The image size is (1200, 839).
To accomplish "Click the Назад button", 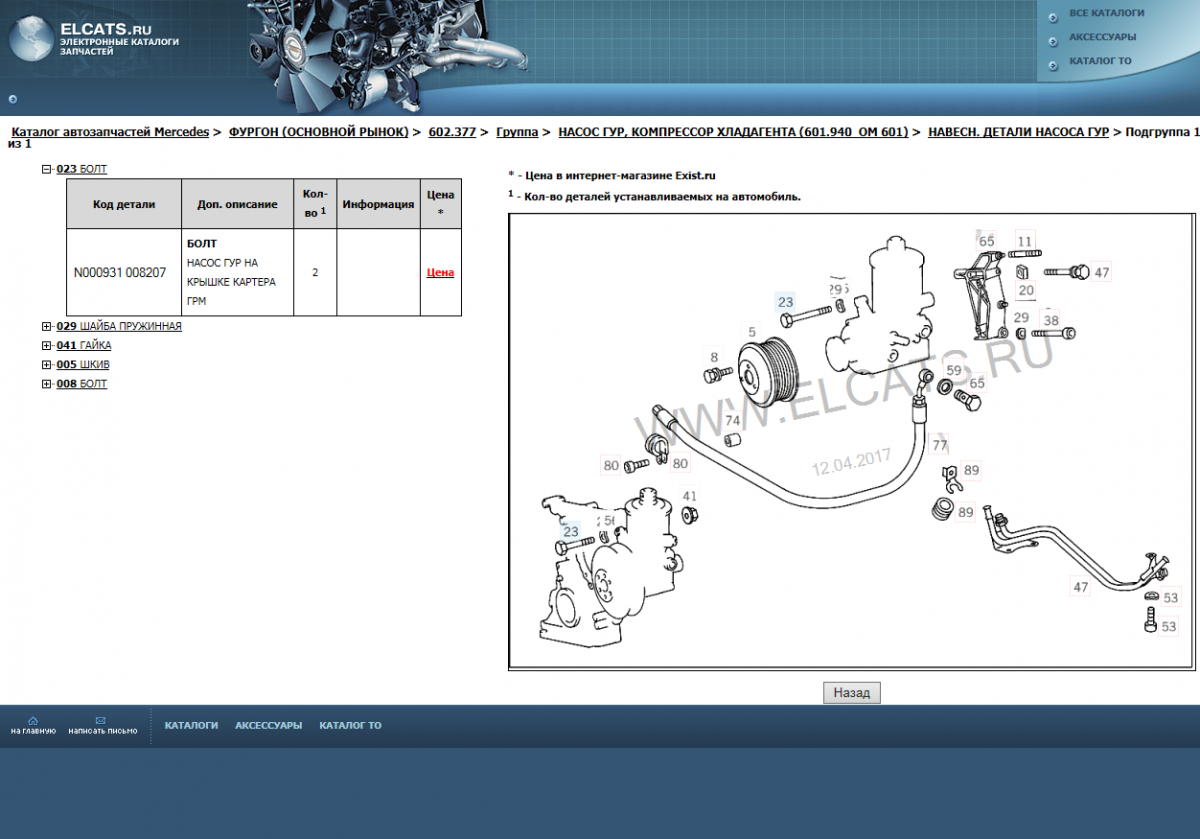I will pyautogui.click(x=852, y=692).
